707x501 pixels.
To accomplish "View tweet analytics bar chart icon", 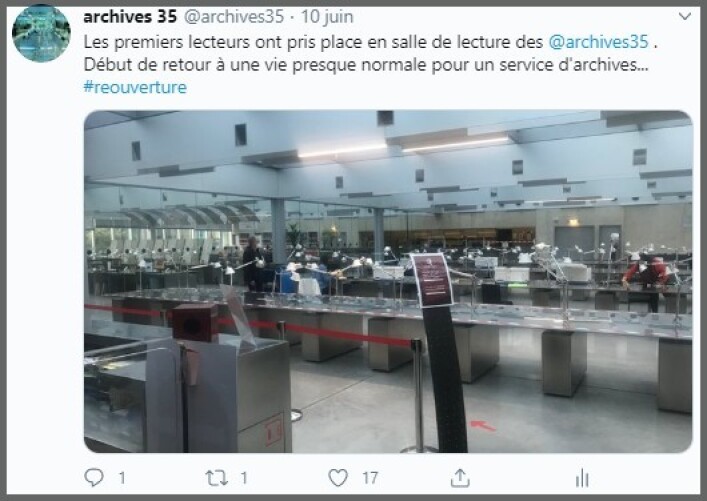I will click(582, 478).
